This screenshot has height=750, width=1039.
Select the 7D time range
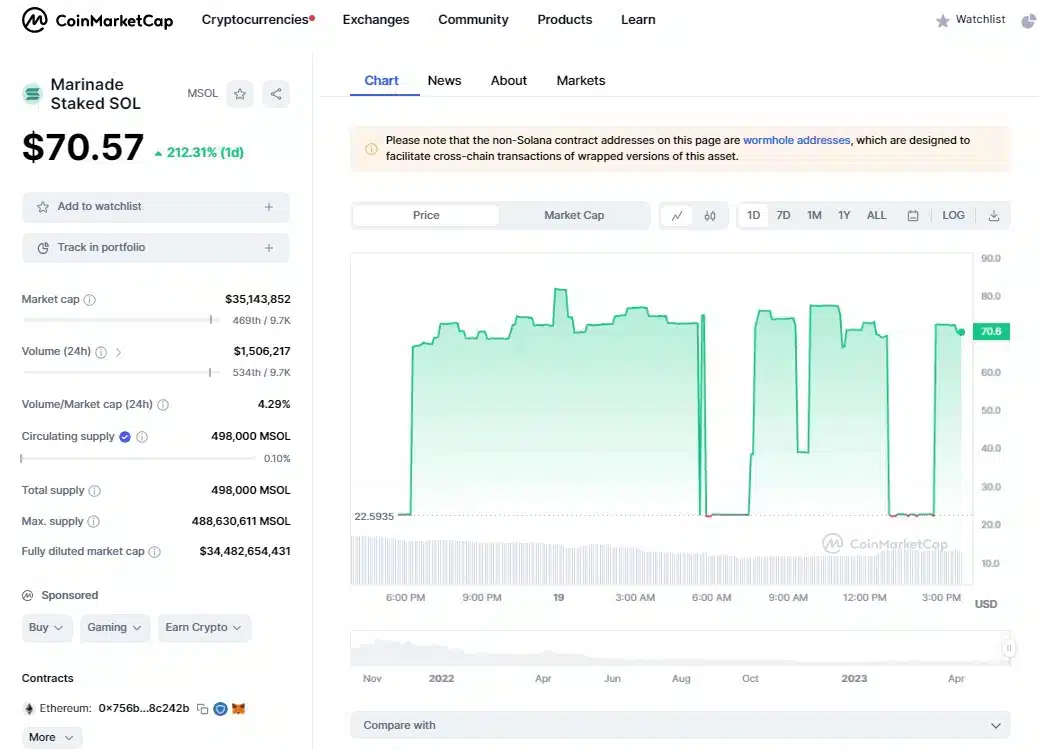[x=783, y=215]
